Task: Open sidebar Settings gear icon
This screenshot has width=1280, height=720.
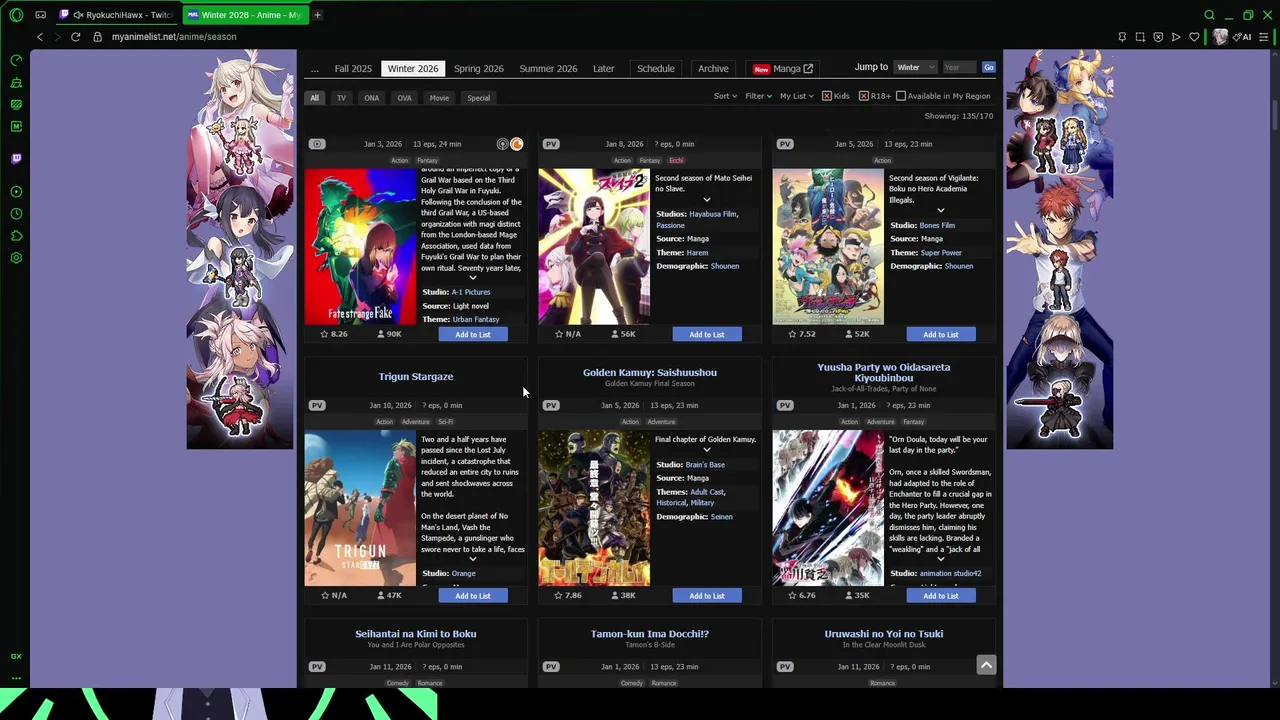Action: click(16, 258)
